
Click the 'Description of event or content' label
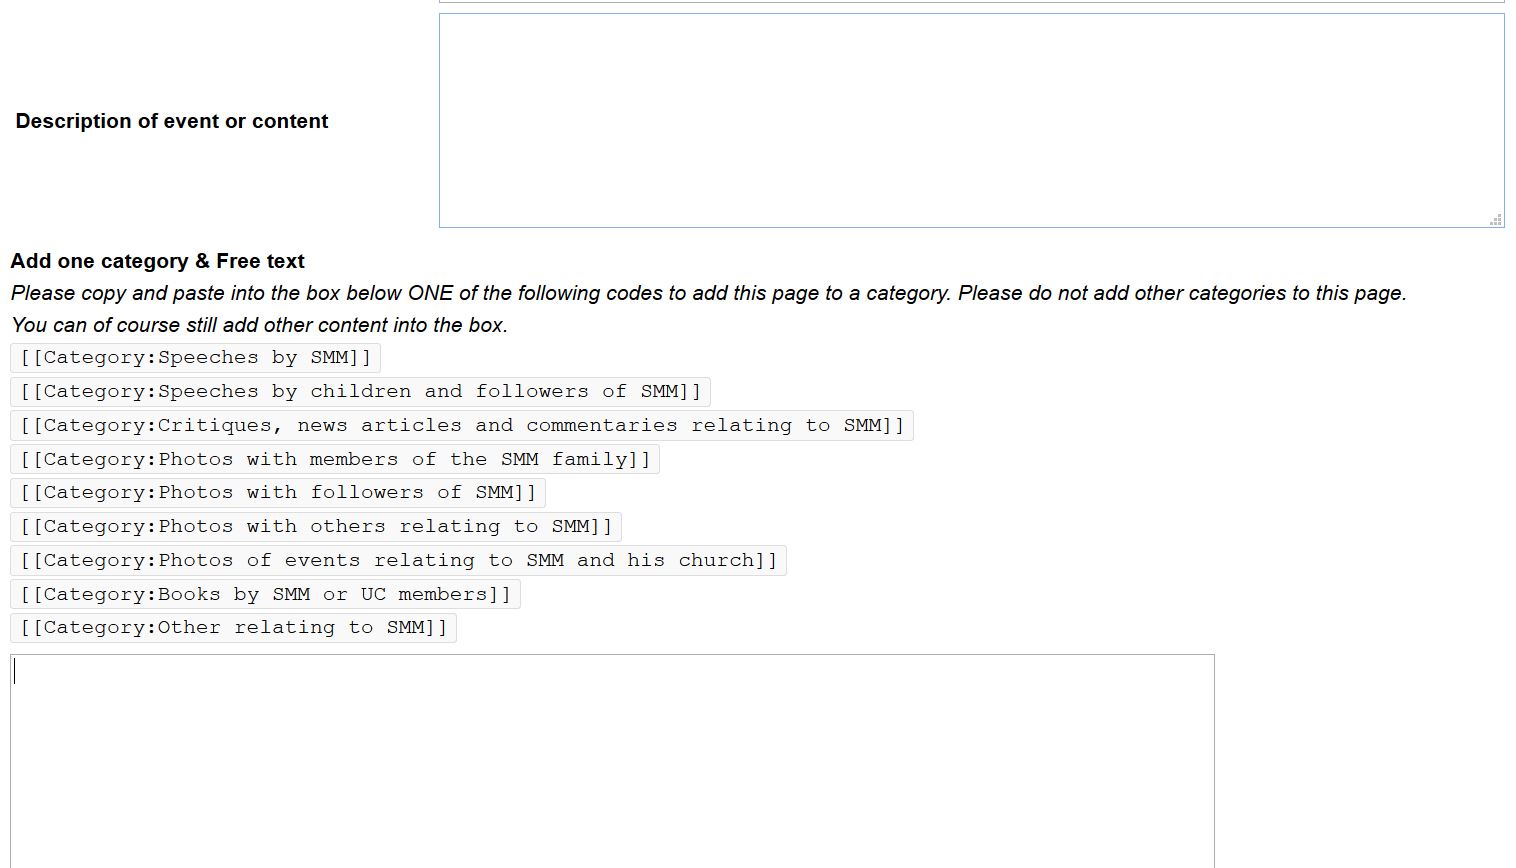click(171, 121)
